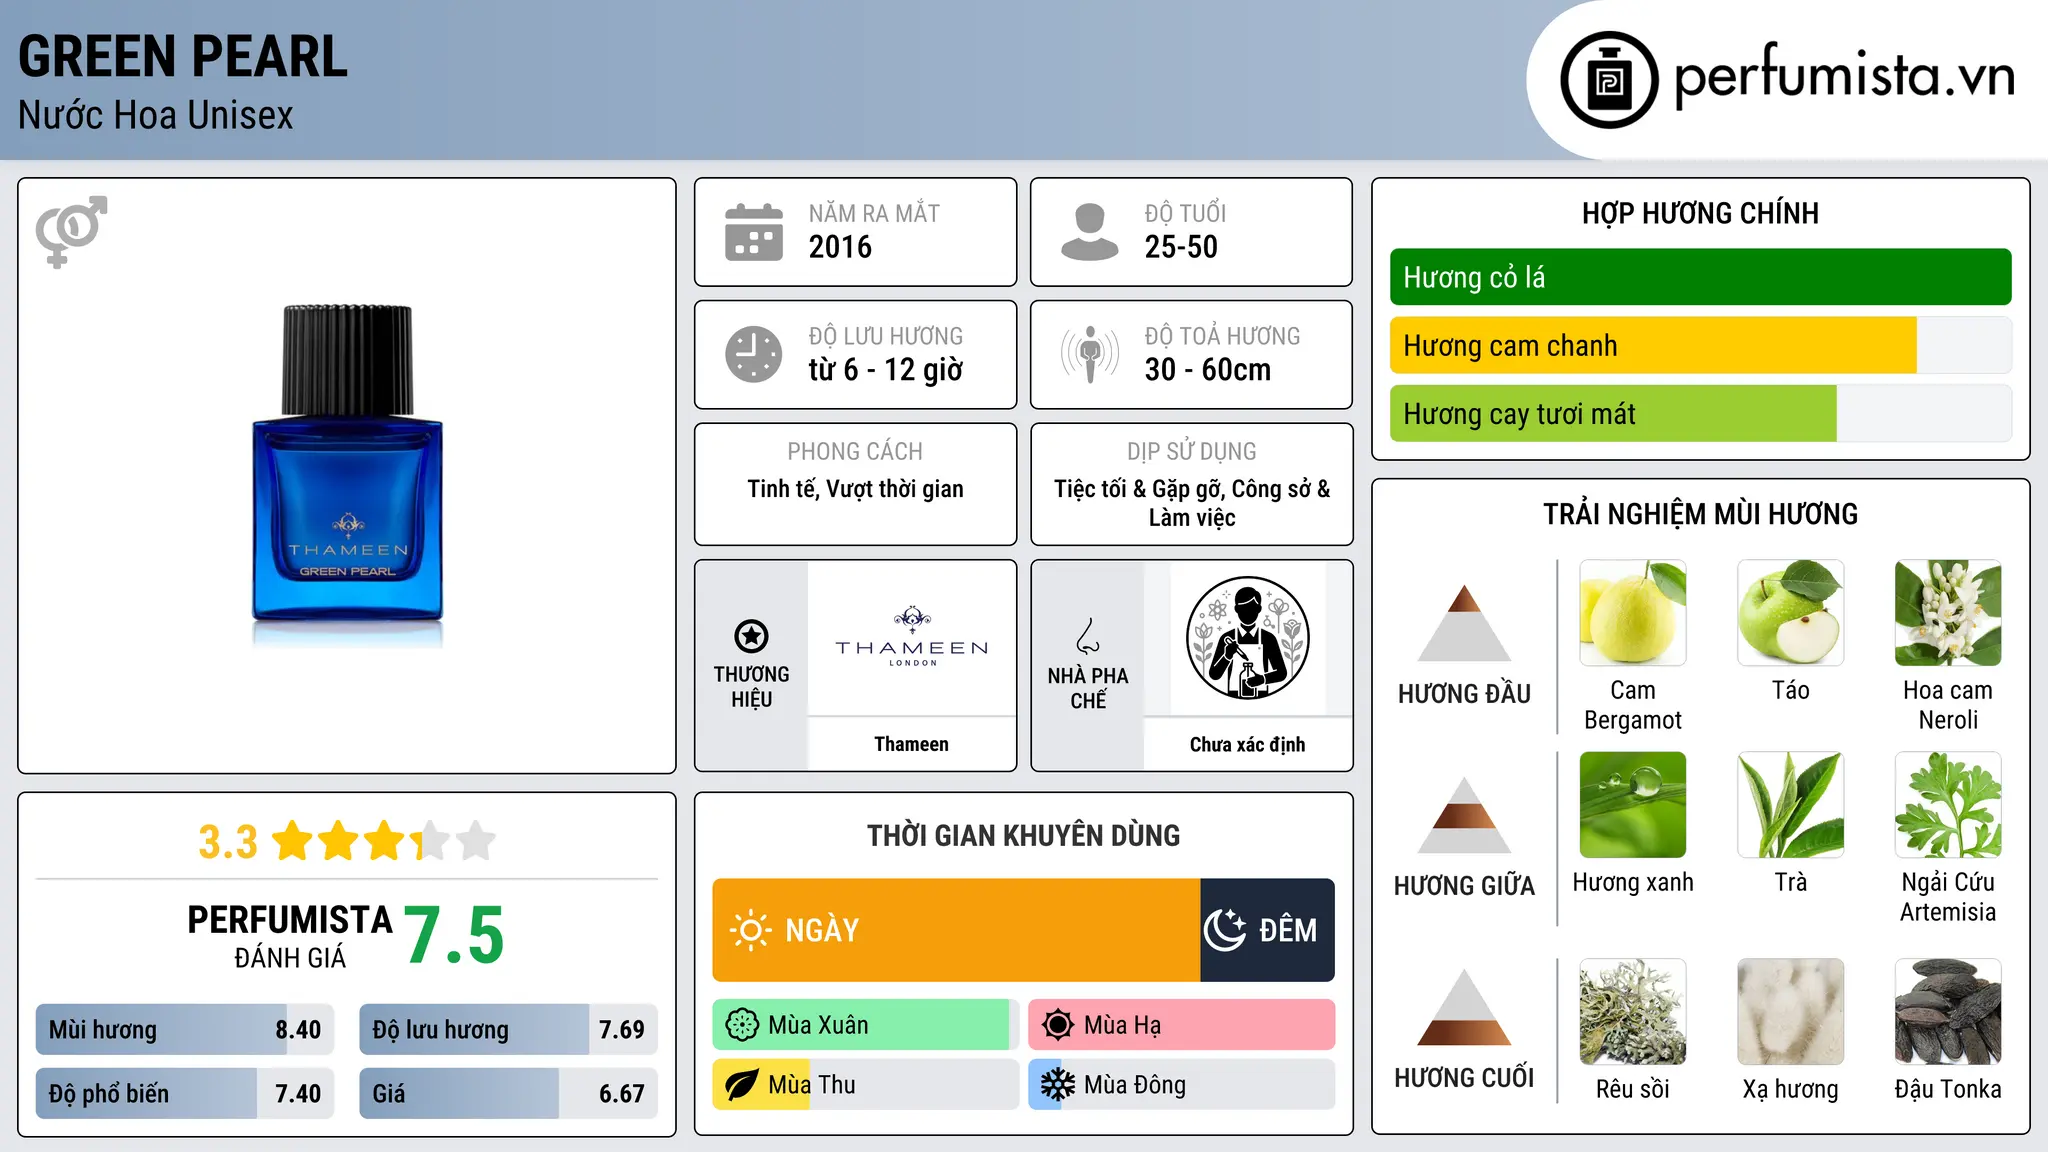Click the nose icon above Nhà pha chế
Screen dimensions: 2048x1152
click(1088, 636)
